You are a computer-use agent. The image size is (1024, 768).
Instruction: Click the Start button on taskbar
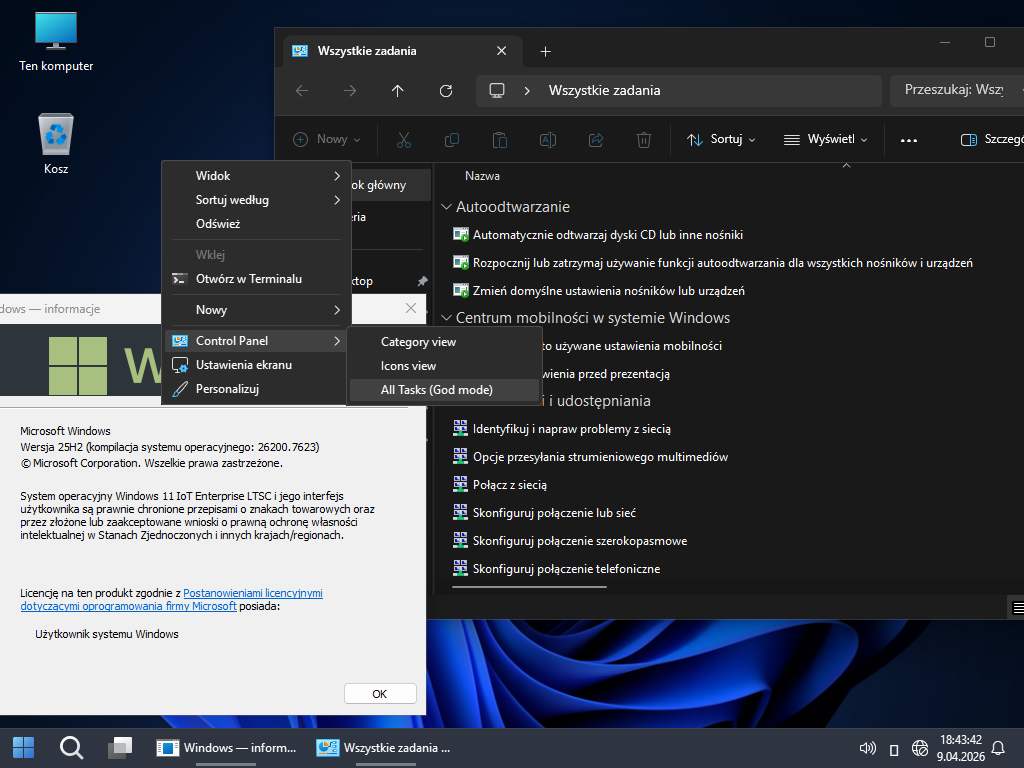(23, 747)
